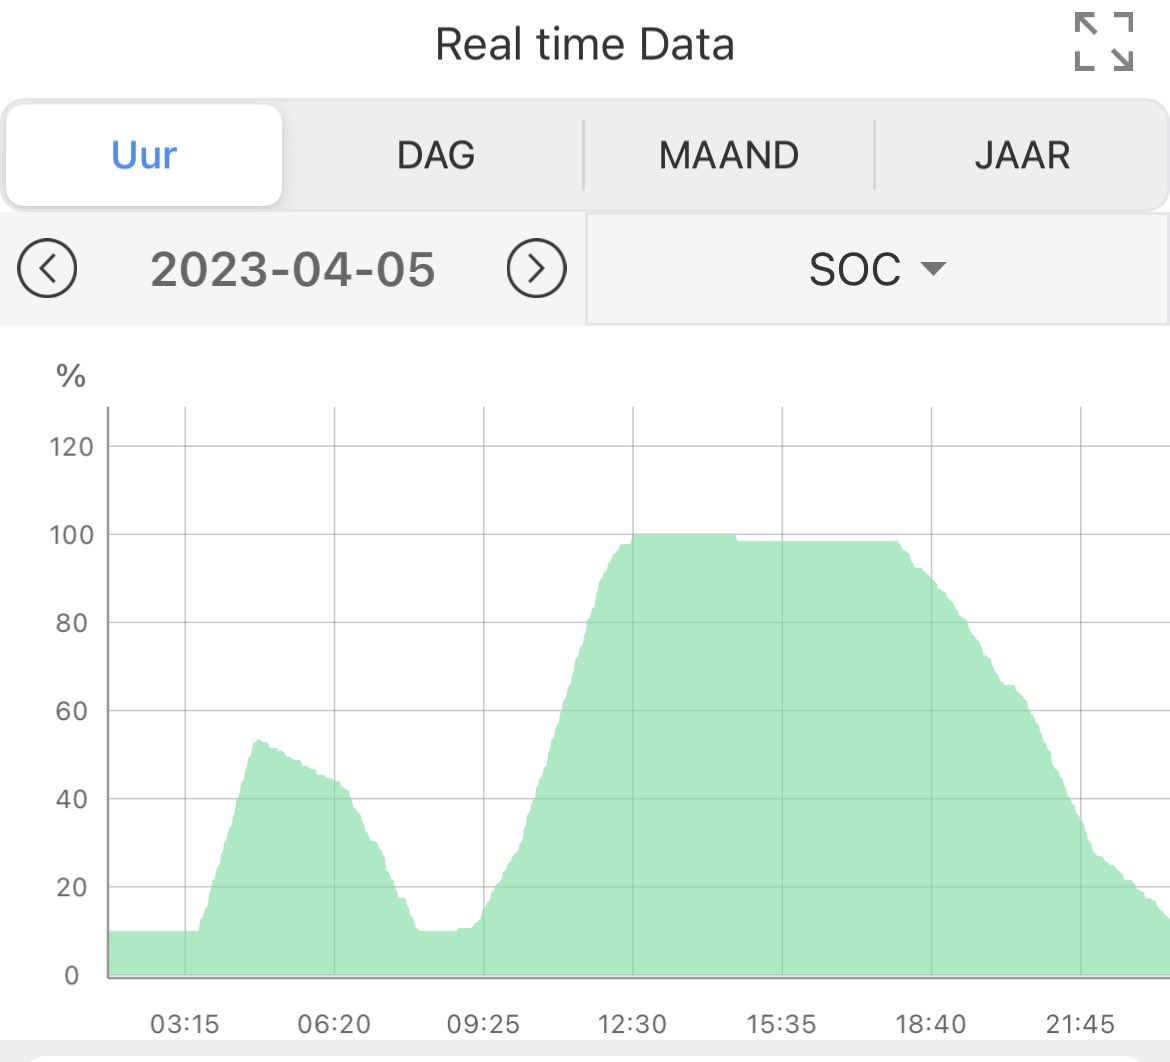1170x1062 pixels.
Task: Switch to the DAG tab
Action: coord(436,155)
